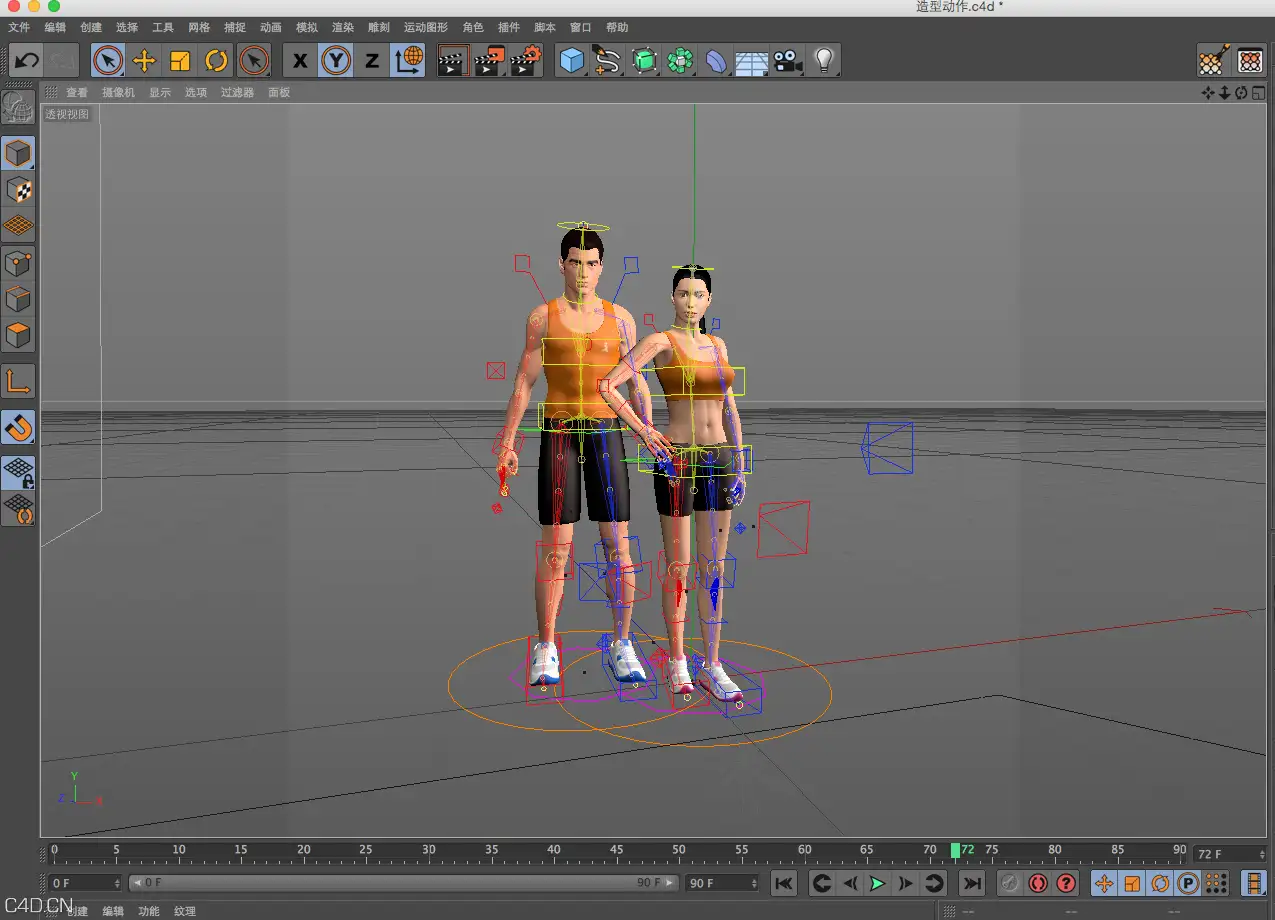This screenshot has height=920, width=1275.
Task: Click the green playhead marker at frame 72
Action: (955, 850)
